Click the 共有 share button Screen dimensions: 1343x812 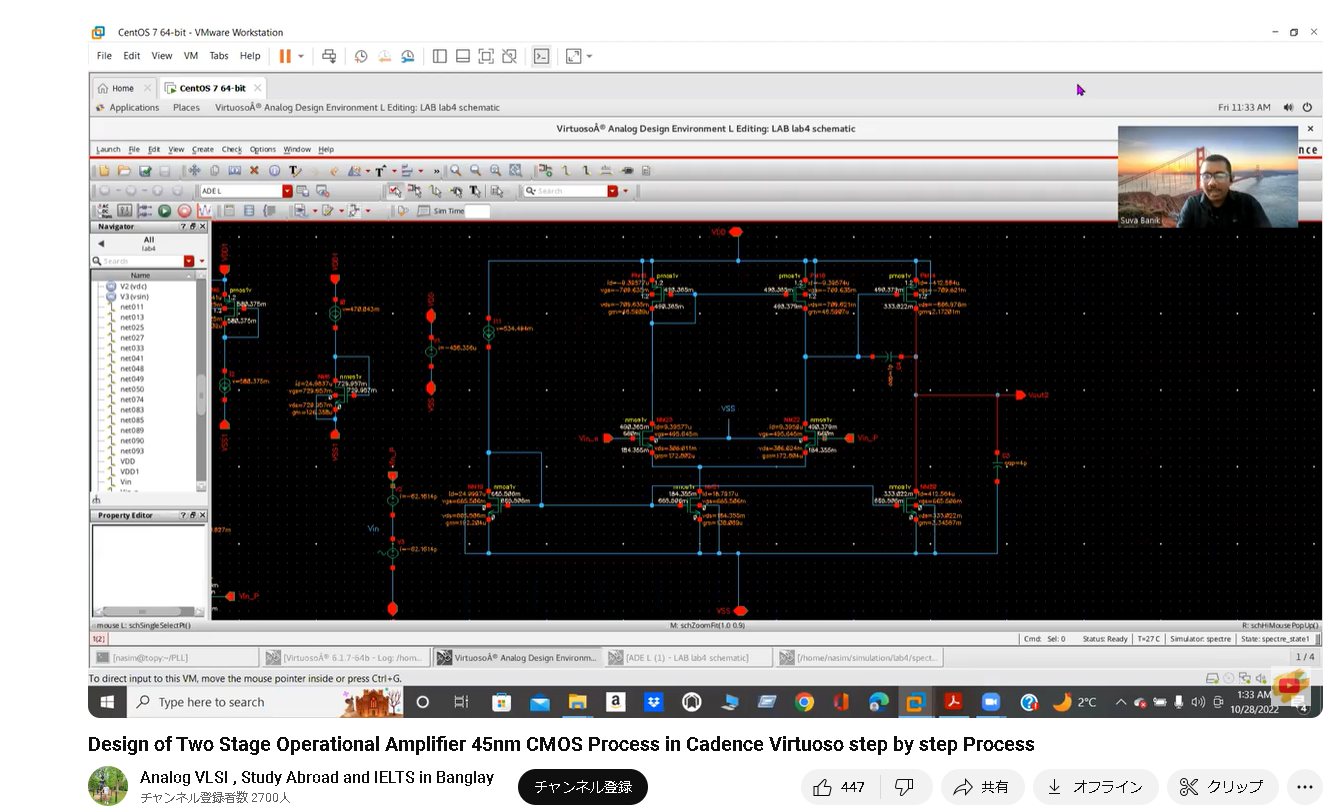(981, 787)
